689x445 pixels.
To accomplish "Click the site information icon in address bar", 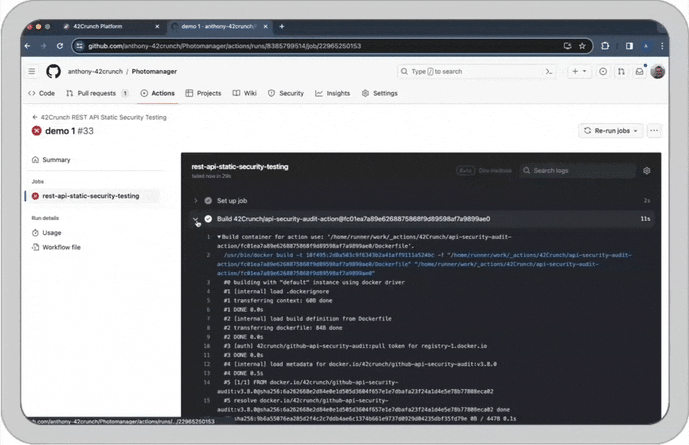I will coord(80,46).
